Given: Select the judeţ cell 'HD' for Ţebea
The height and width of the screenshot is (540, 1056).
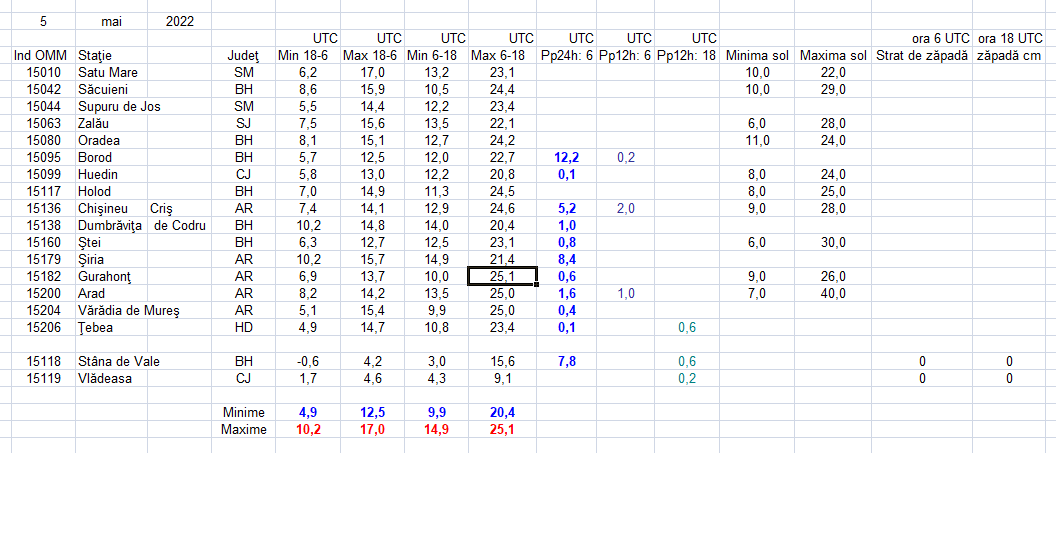Looking at the screenshot, I should [x=243, y=328].
